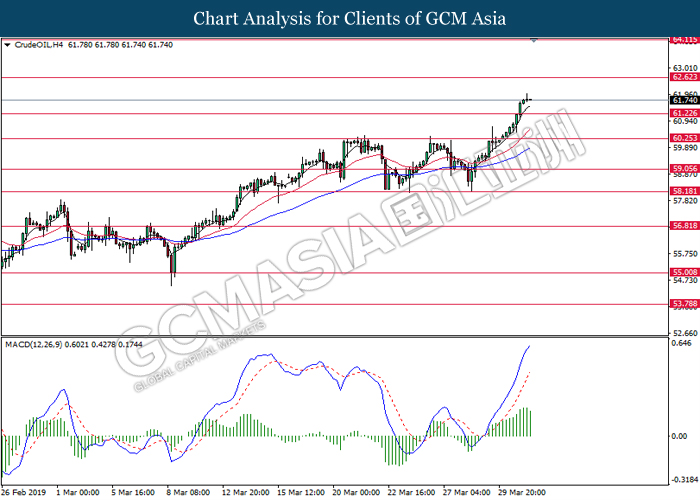
Task: Click the 53.788 price level label
Action: [685, 304]
